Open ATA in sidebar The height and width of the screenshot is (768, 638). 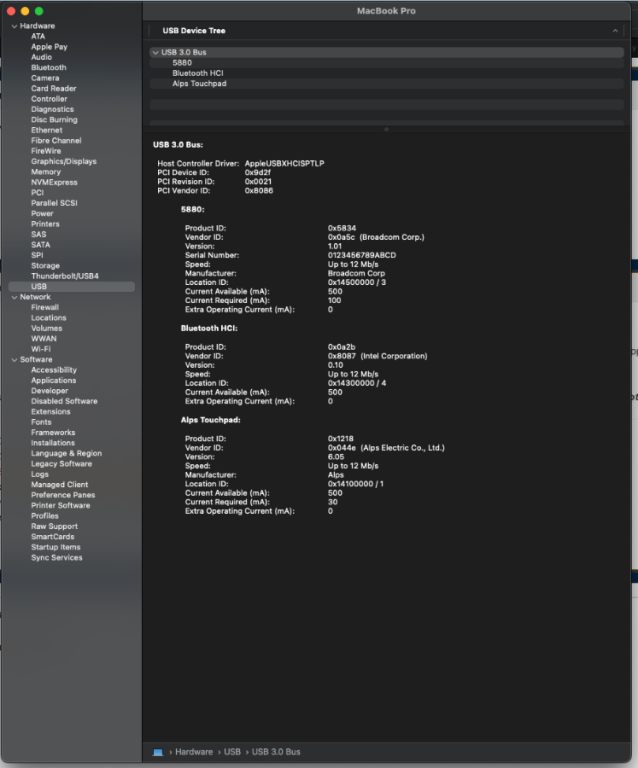(x=38, y=36)
